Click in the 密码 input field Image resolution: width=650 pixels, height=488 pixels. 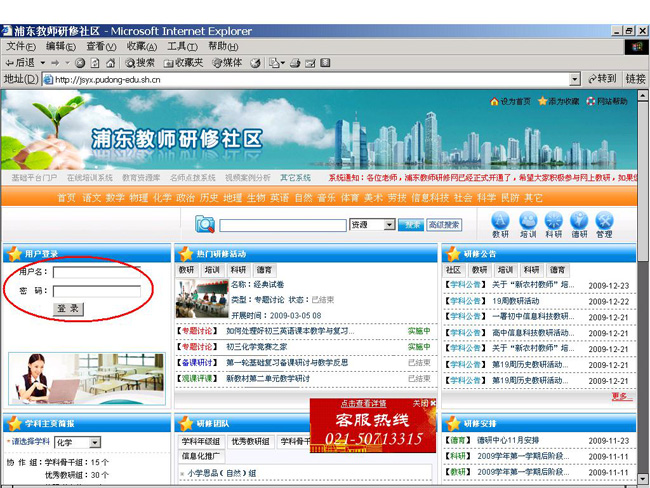point(97,291)
